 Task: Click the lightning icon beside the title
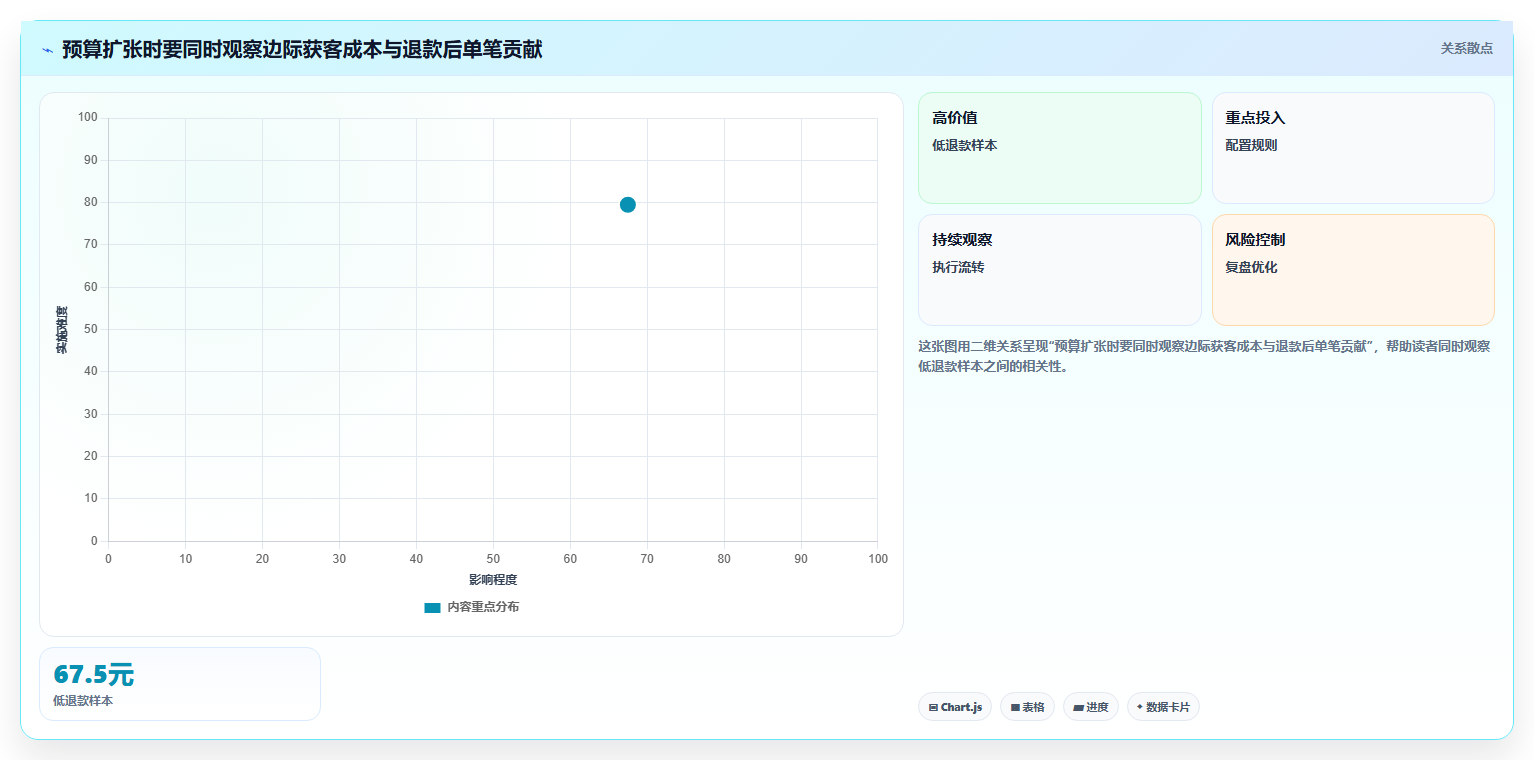[x=48, y=50]
